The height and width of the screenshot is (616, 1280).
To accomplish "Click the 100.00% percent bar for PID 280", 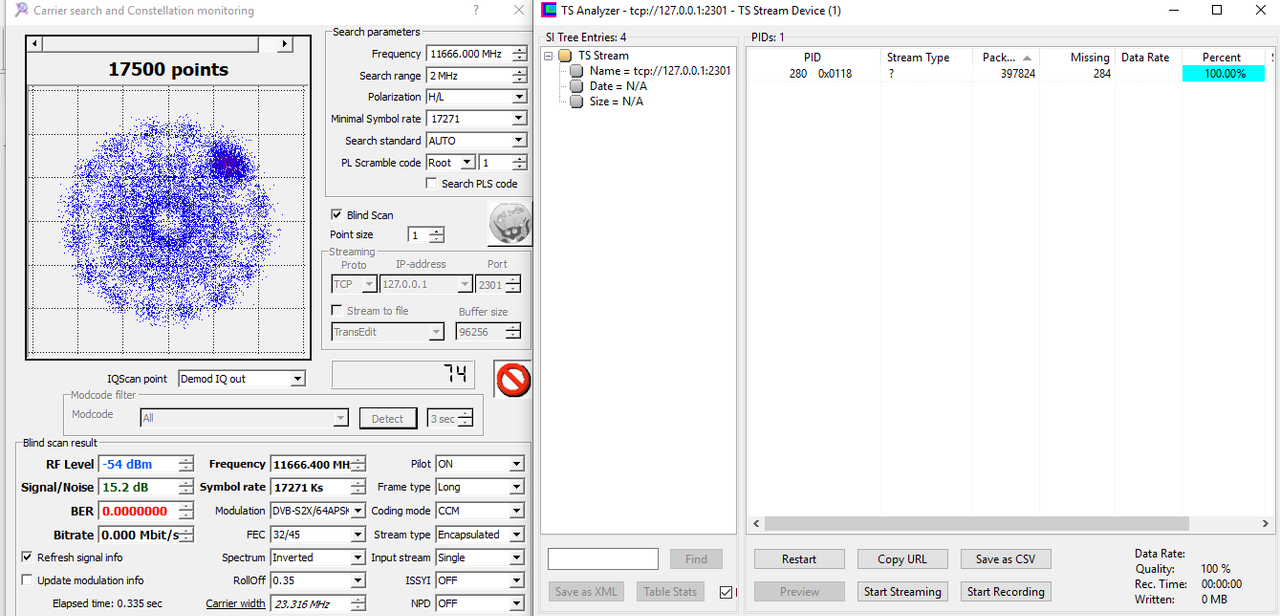I will point(1224,73).
